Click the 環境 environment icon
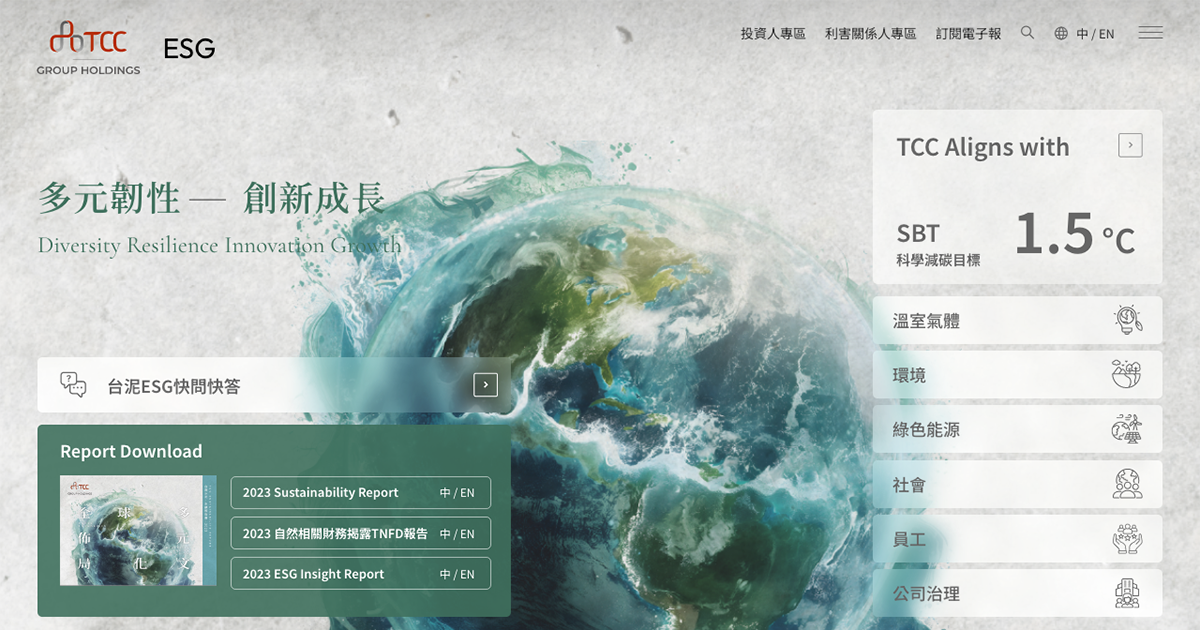The width and height of the screenshot is (1200, 630). tap(1127, 375)
